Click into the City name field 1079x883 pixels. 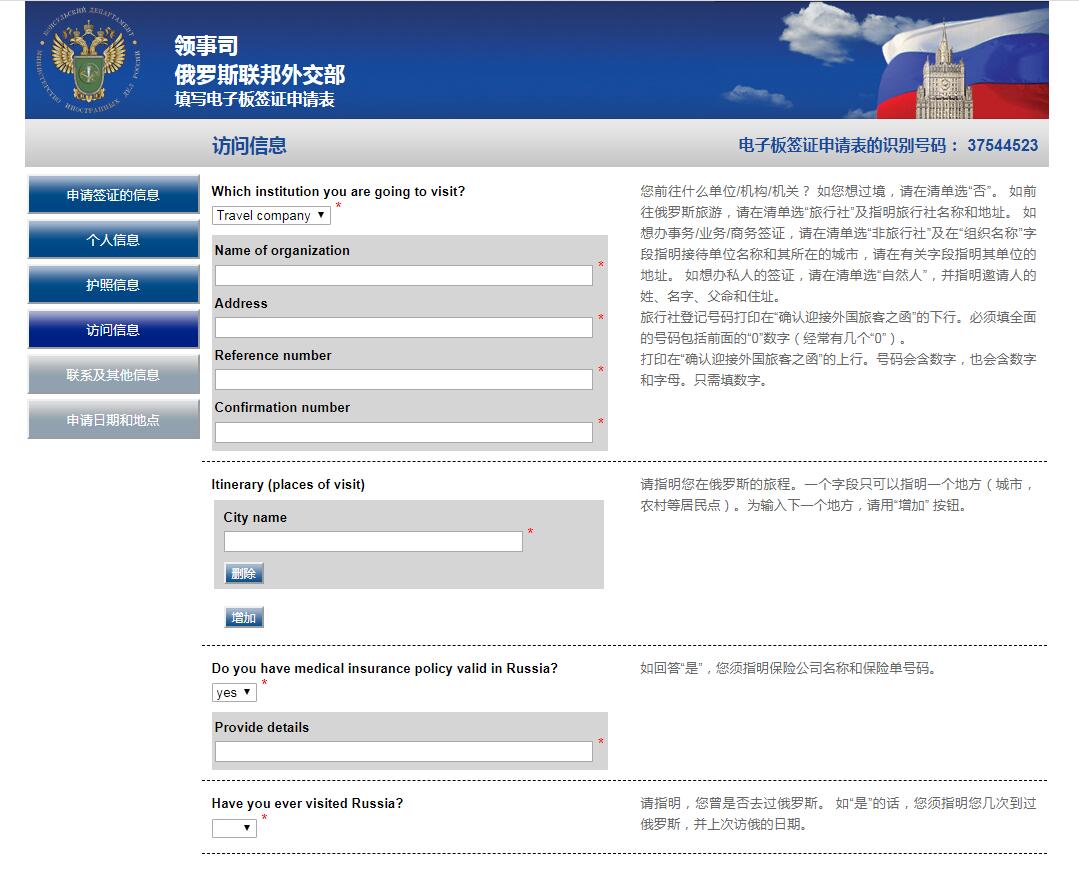(x=373, y=541)
